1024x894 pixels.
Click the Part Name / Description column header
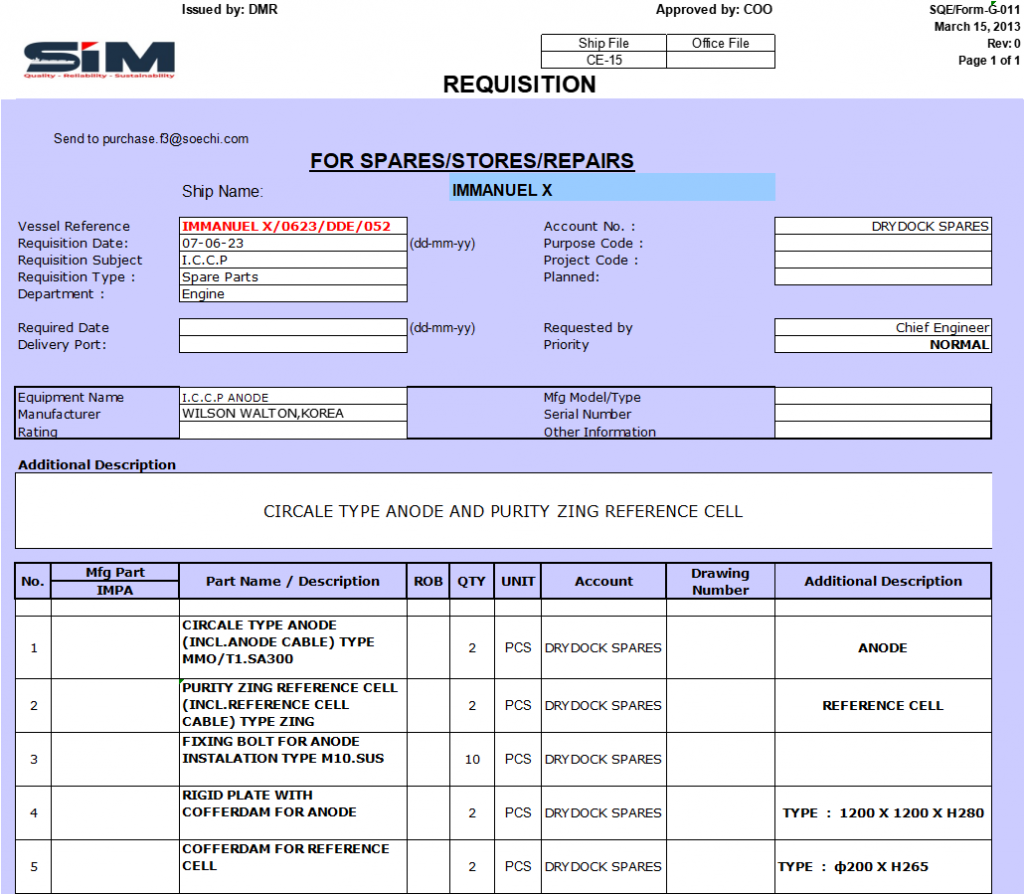(x=293, y=581)
